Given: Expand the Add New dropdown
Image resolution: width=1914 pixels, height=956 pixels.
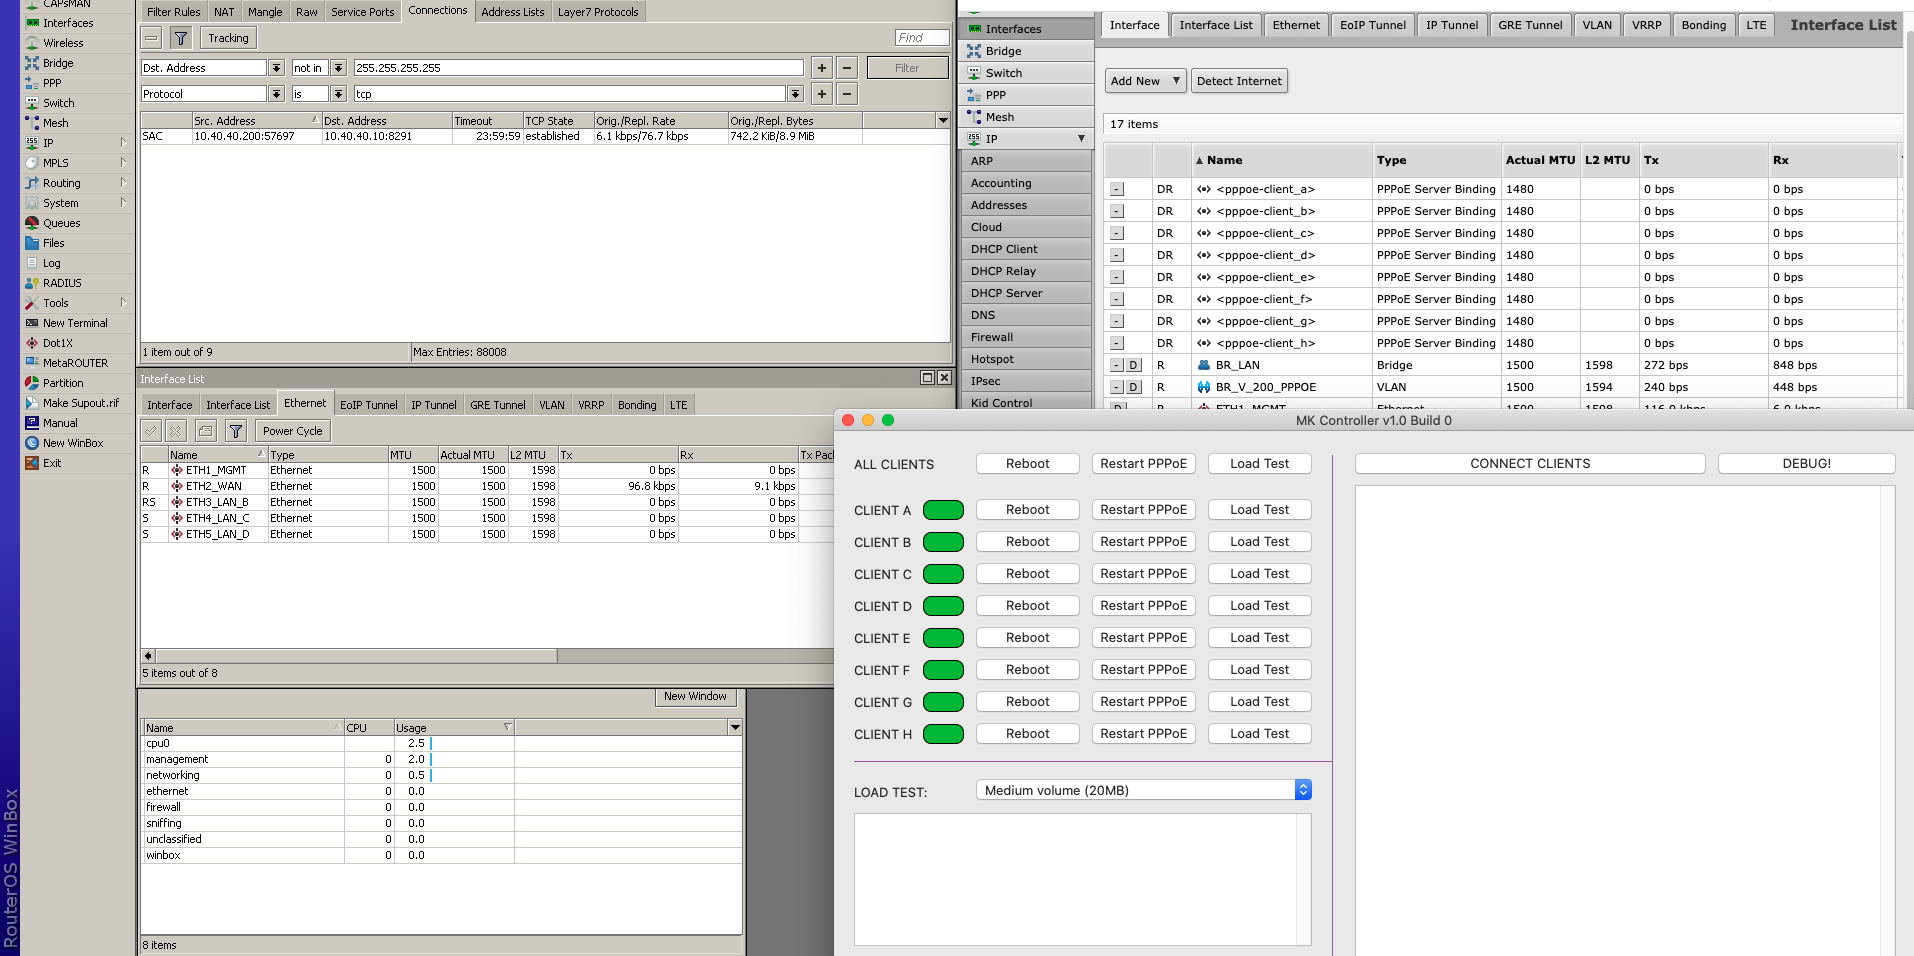Looking at the screenshot, I should (1145, 81).
